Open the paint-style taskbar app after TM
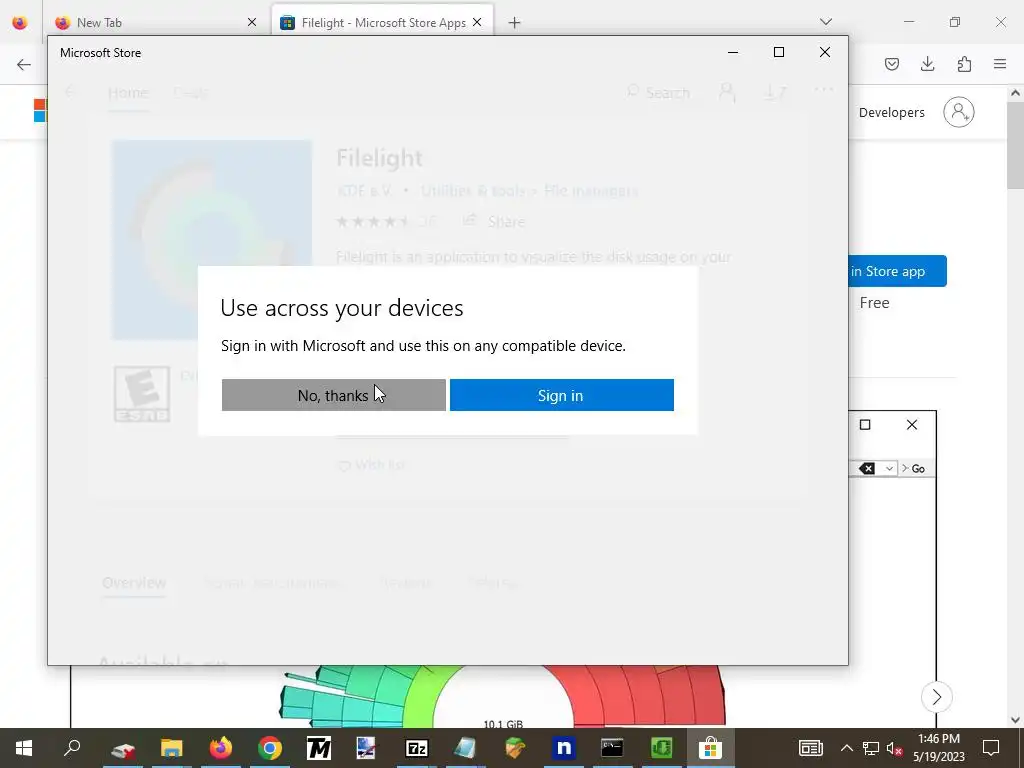The height and width of the screenshot is (768, 1024). coord(366,748)
